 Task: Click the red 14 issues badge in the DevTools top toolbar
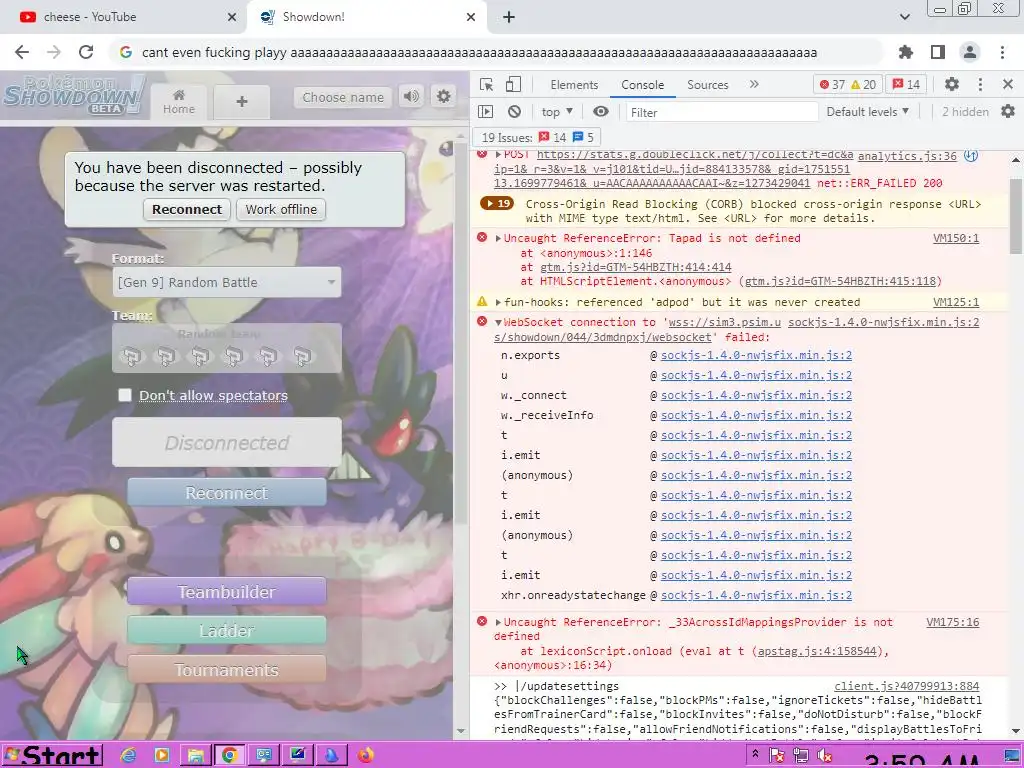click(x=906, y=85)
